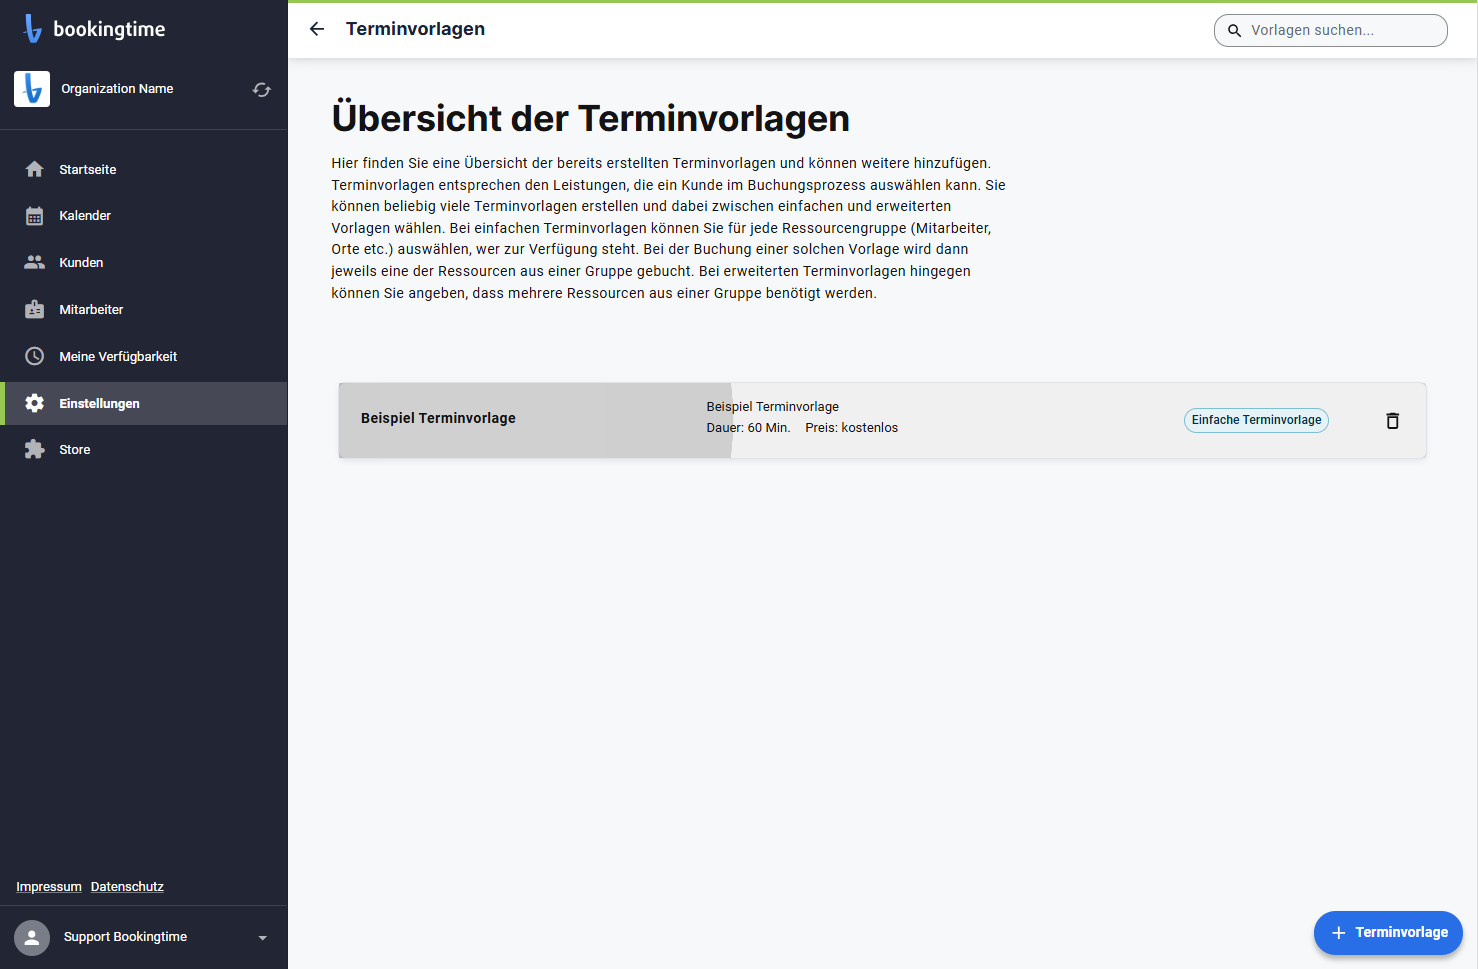Click the magnifier icon in search box
The height and width of the screenshot is (969, 1478).
click(x=1234, y=31)
